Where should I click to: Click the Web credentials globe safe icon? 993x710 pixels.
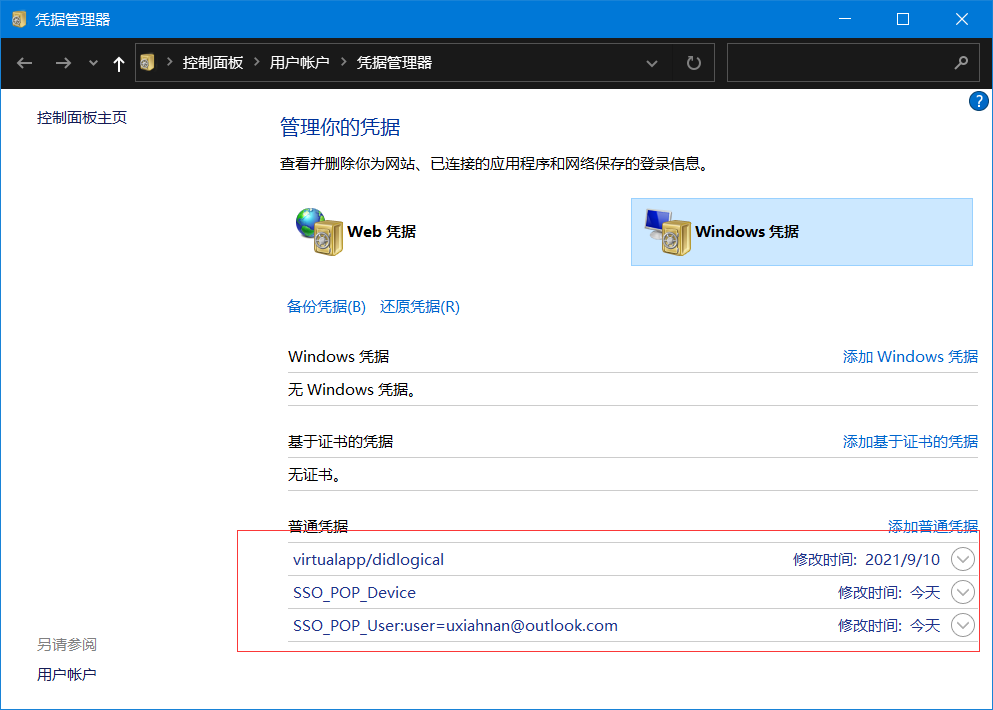click(x=320, y=231)
